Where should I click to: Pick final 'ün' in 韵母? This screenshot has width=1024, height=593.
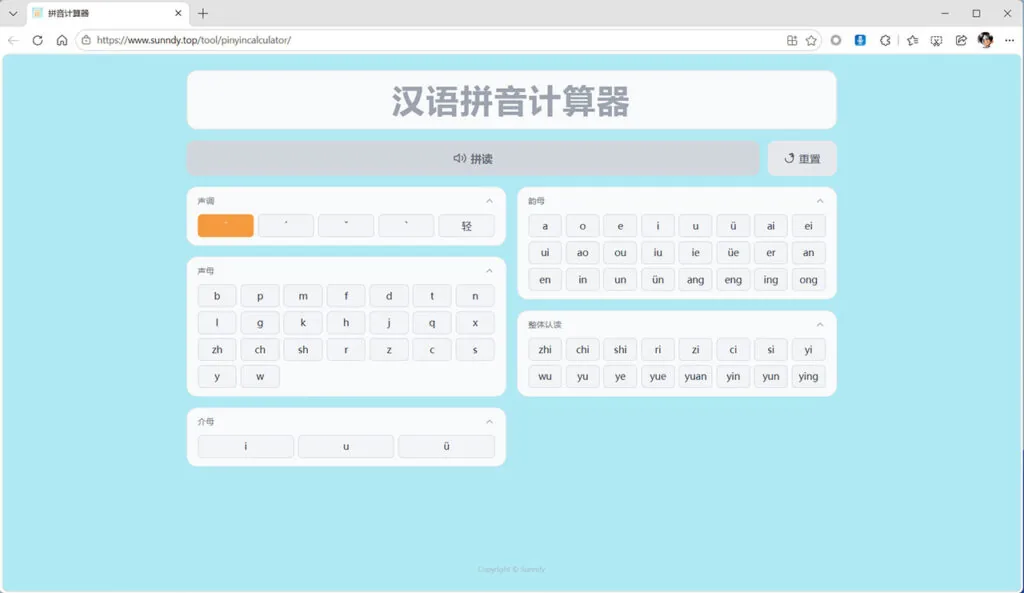coord(658,280)
